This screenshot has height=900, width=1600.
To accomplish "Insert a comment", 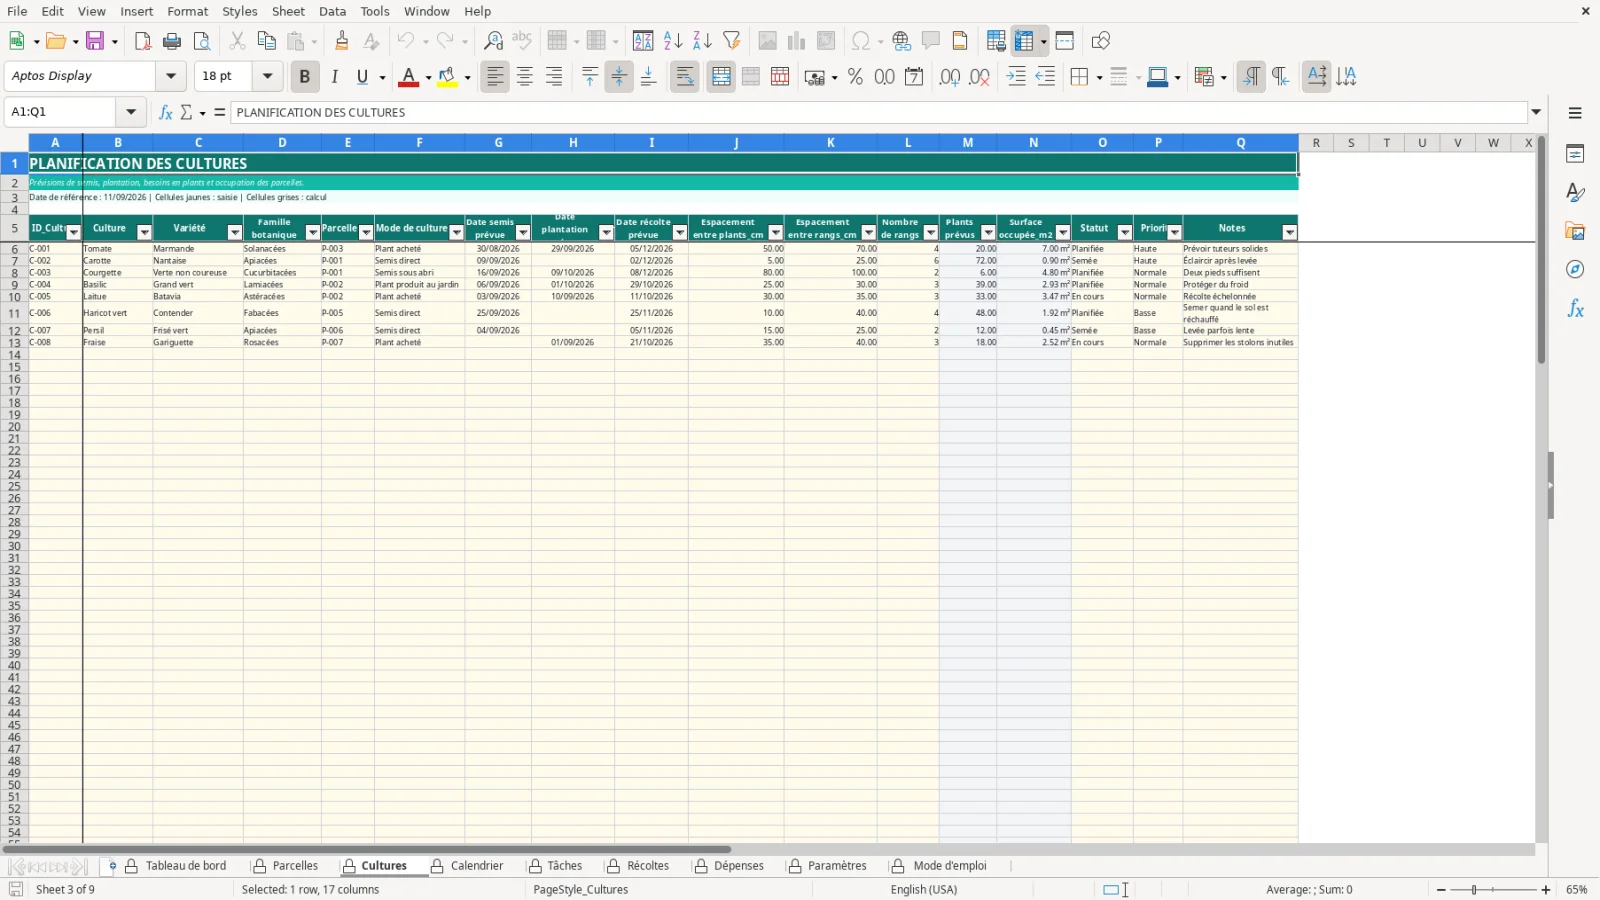I will (931, 41).
